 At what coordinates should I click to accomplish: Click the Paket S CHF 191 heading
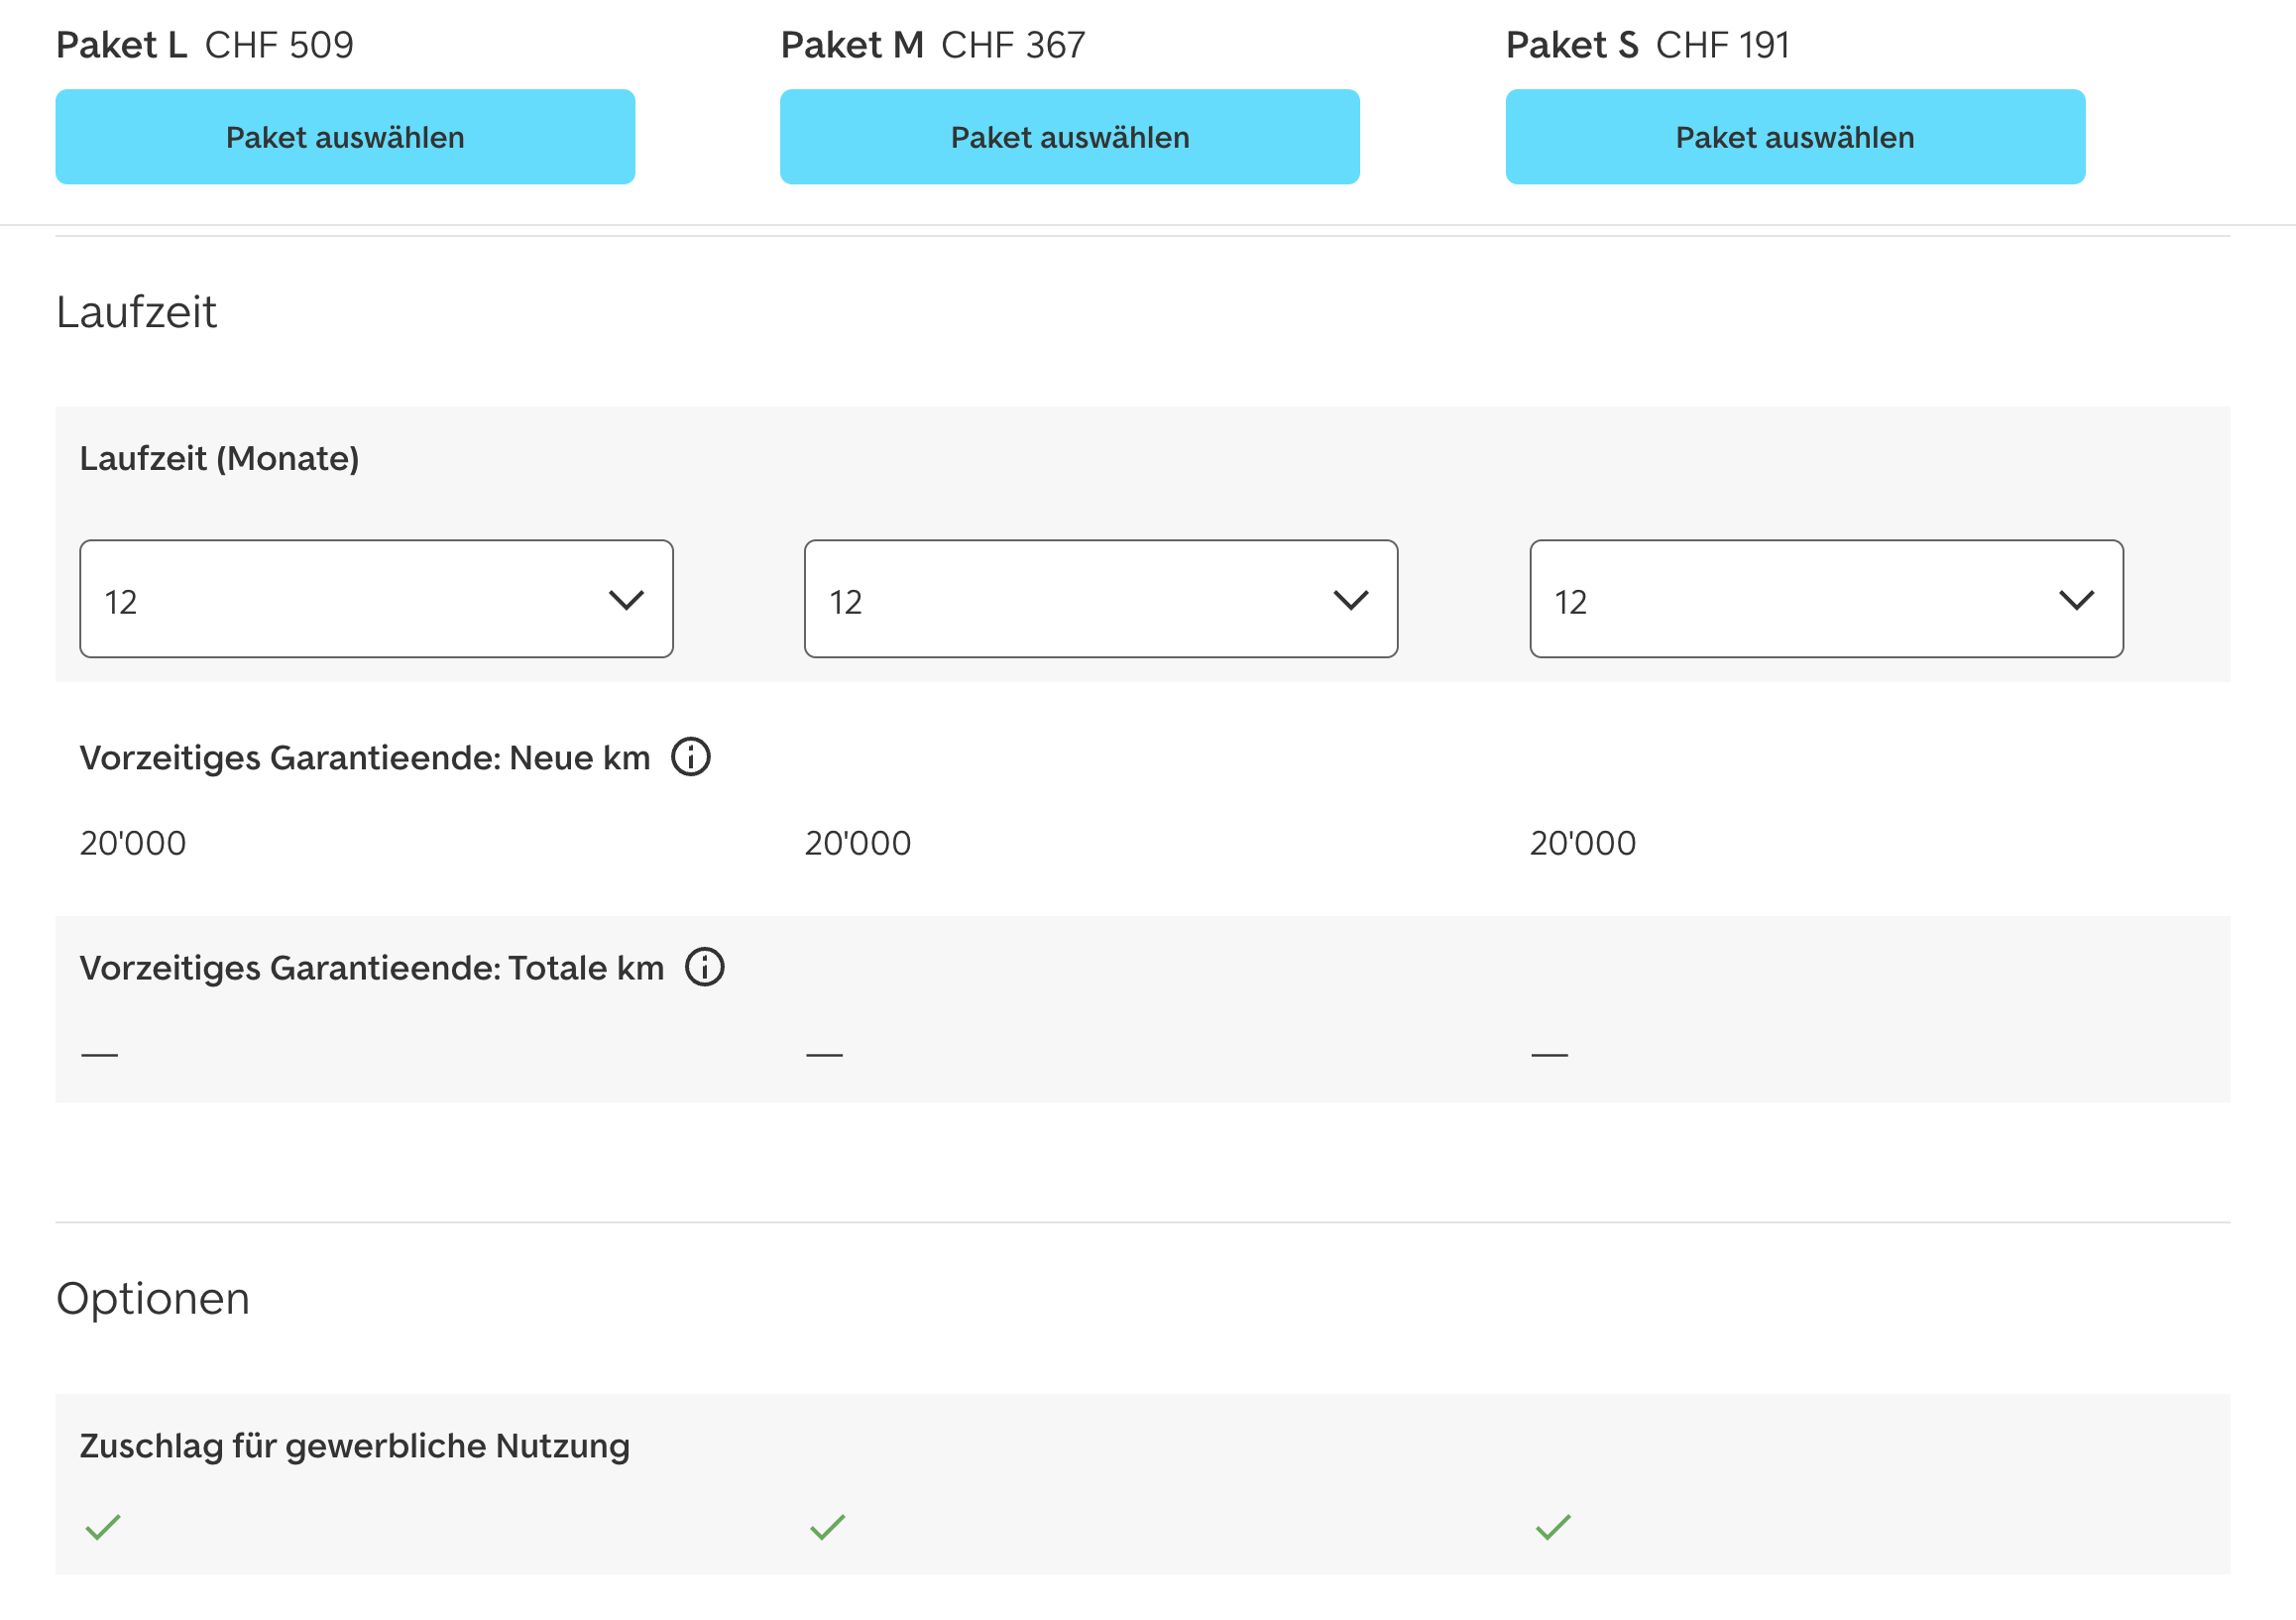tap(1647, 45)
